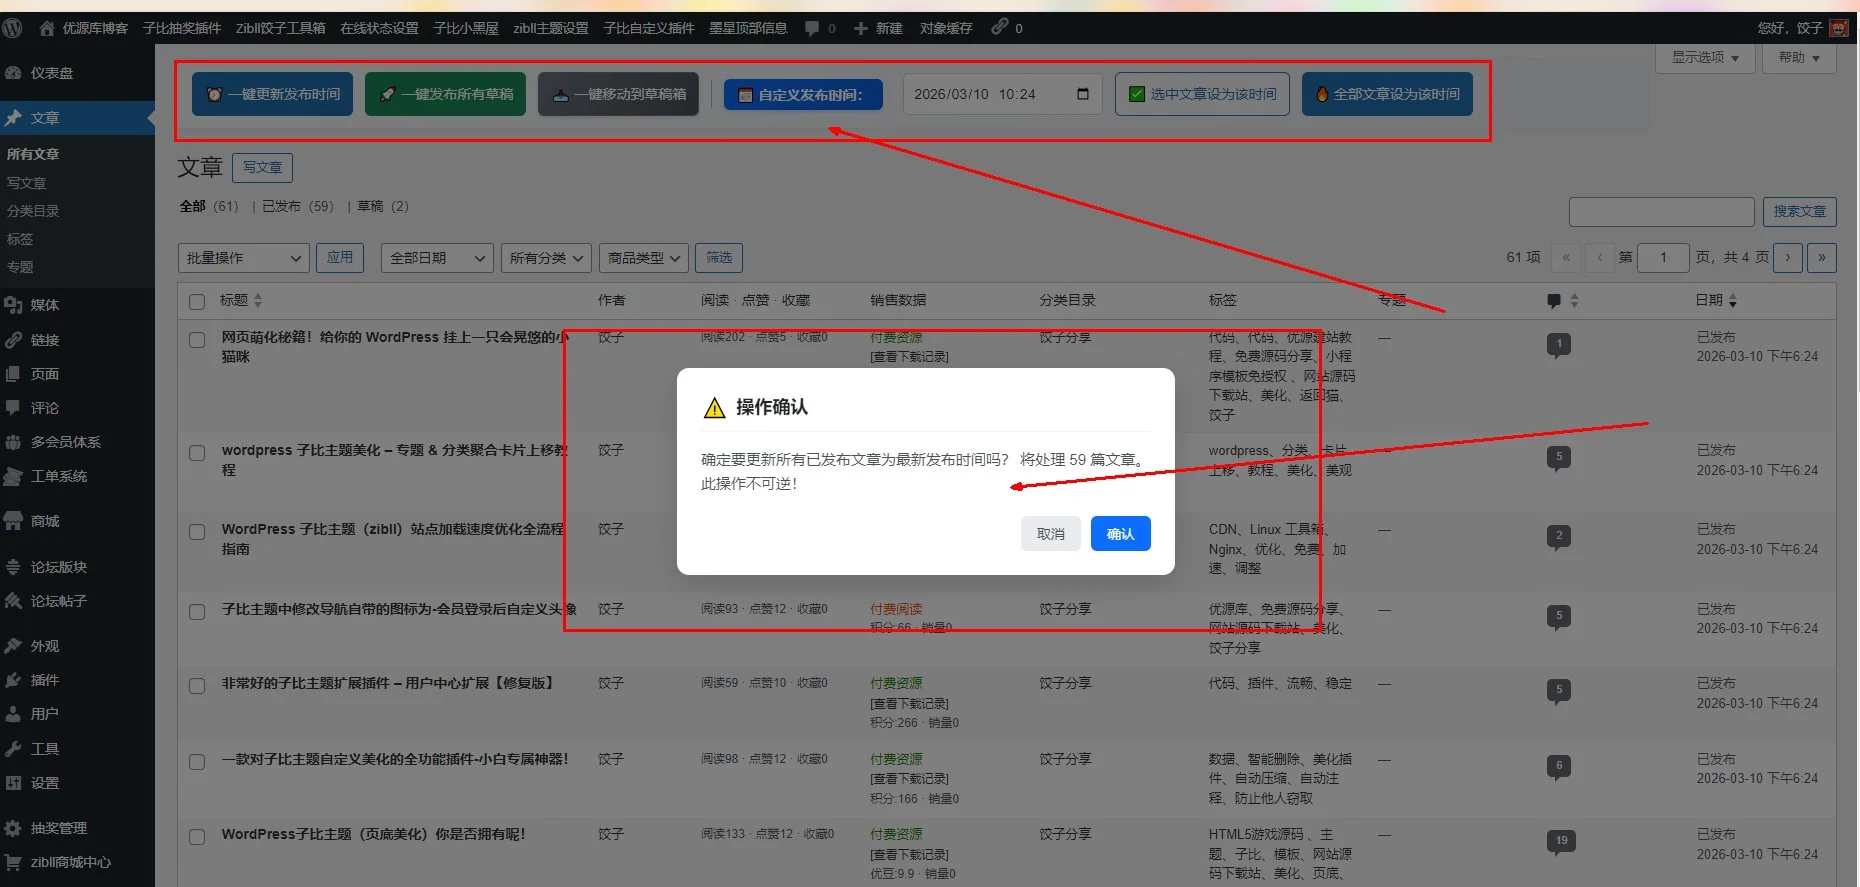
Task: Open Zibll饺子工具箱 admin bar menu
Action: click(281, 28)
